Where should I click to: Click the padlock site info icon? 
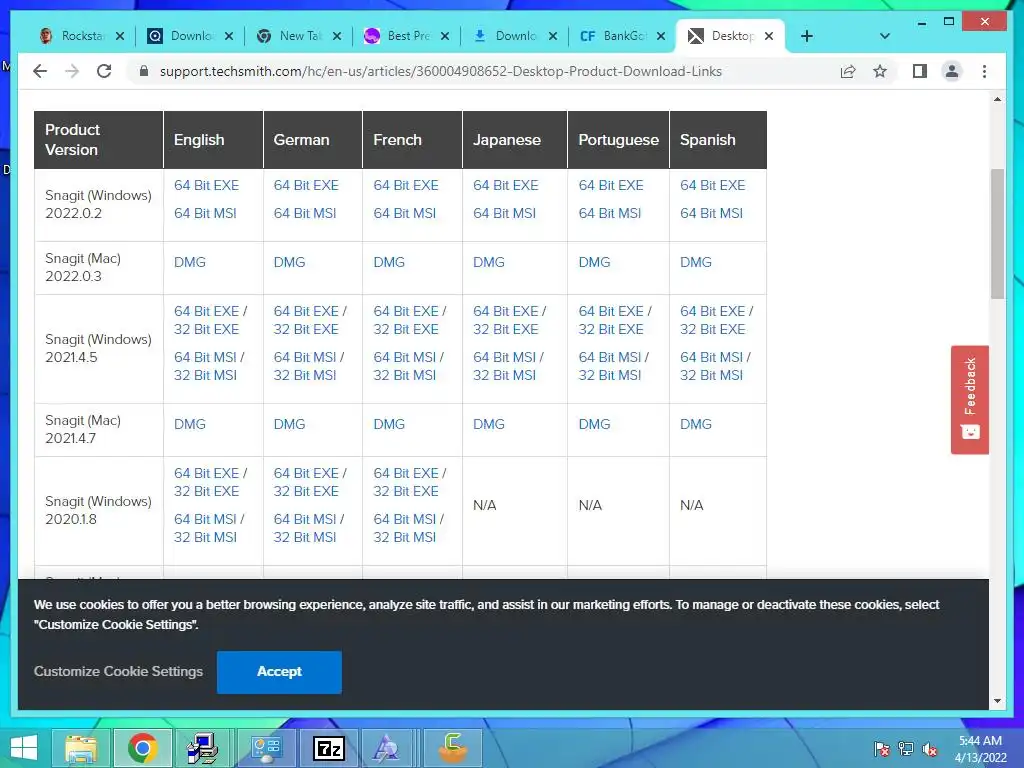tap(144, 71)
